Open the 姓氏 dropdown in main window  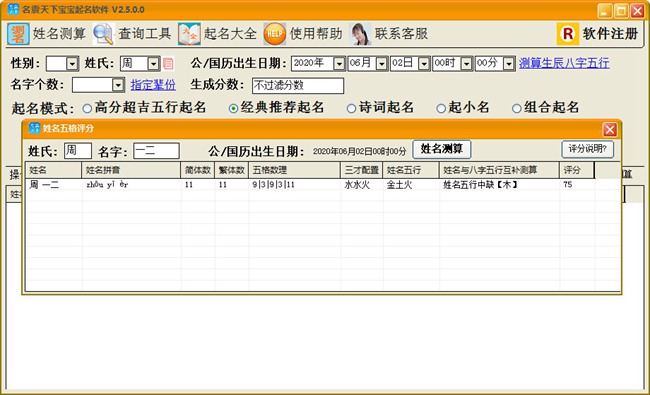coord(153,64)
